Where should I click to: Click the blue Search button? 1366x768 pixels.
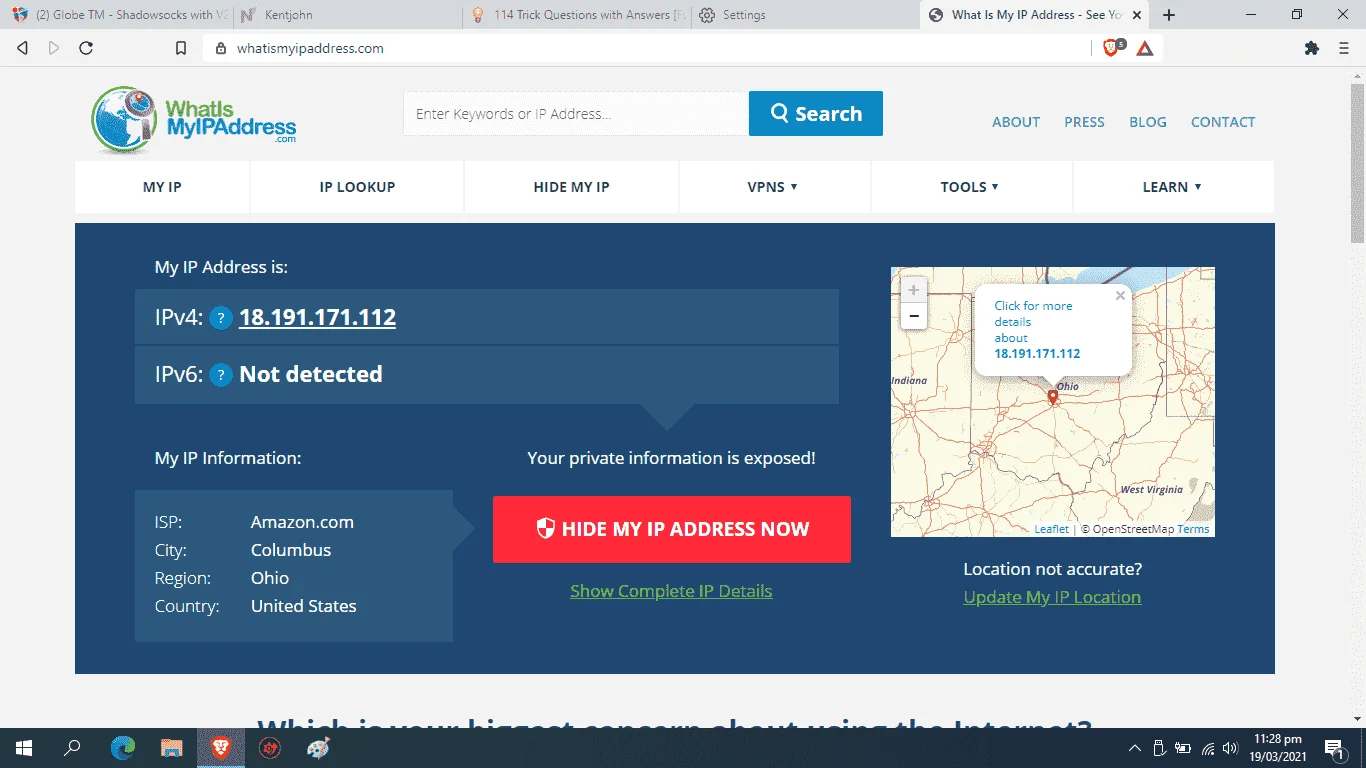(x=816, y=114)
